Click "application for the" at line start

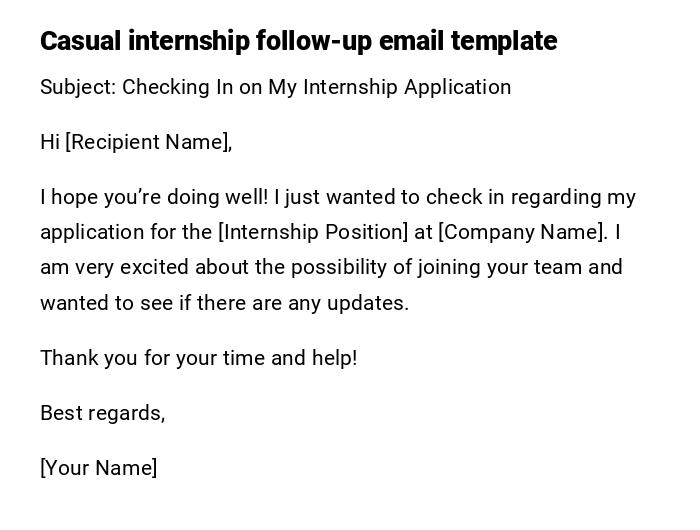(x=125, y=232)
